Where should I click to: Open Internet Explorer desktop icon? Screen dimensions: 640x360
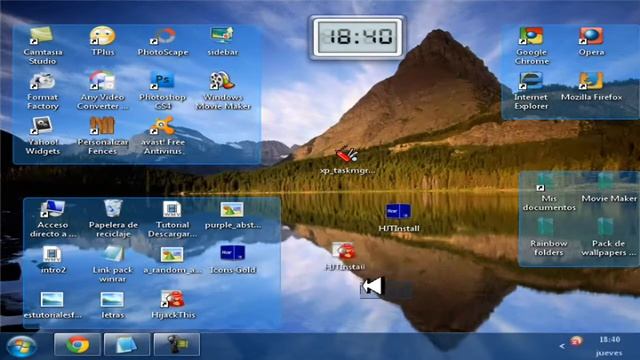pos(531,91)
